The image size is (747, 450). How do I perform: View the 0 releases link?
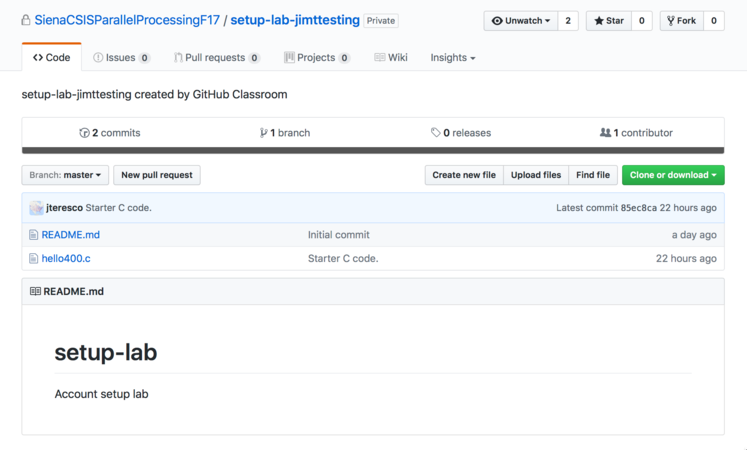tap(461, 133)
